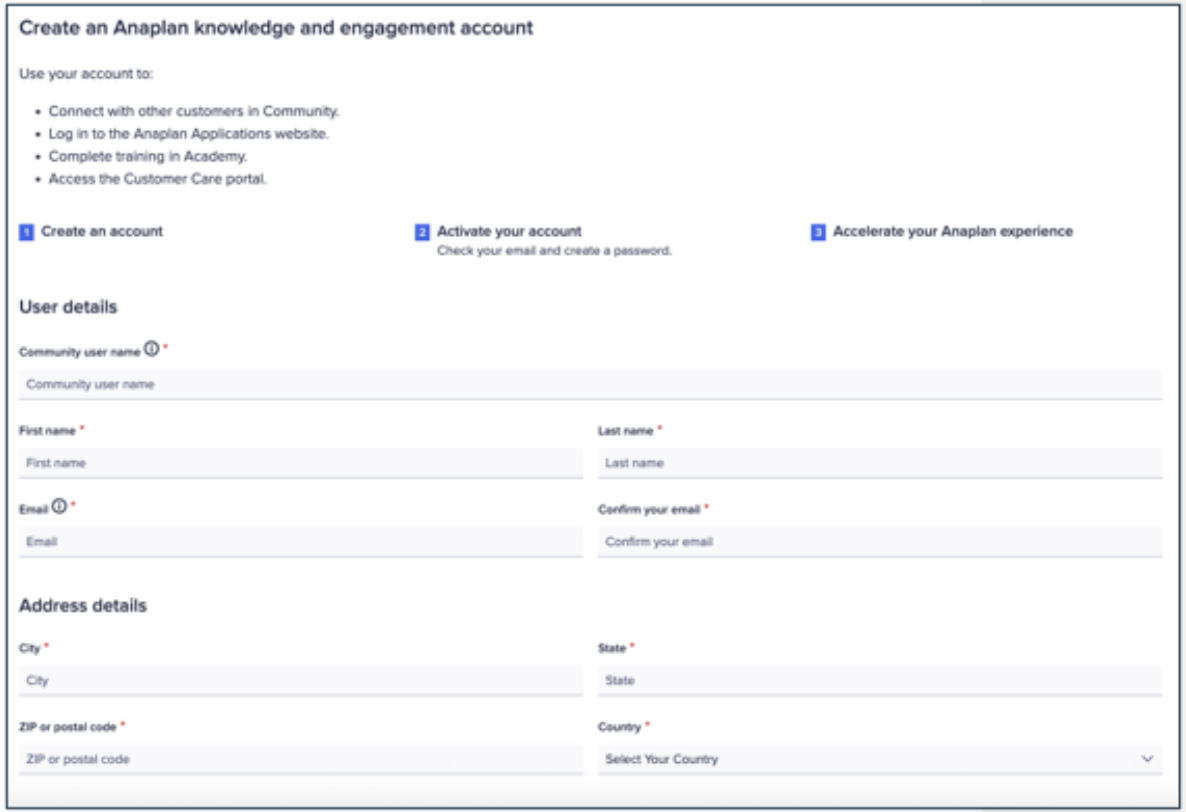This screenshot has height=812, width=1186.
Task: Focus the ZIP or postal code field
Action: (301, 759)
